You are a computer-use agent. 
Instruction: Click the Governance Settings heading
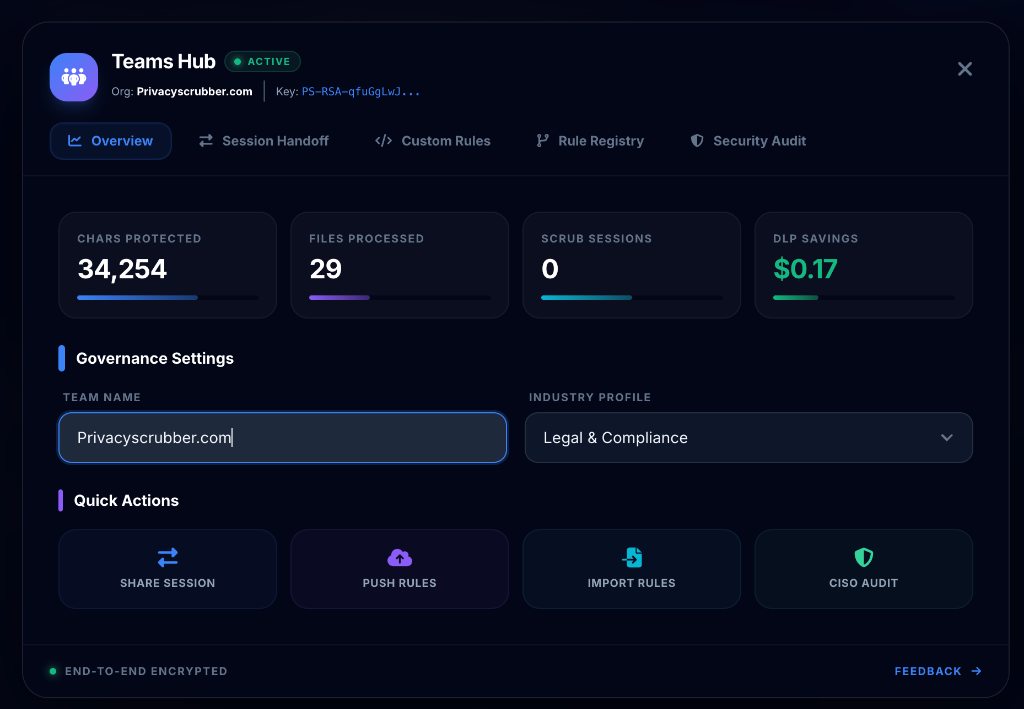point(155,358)
